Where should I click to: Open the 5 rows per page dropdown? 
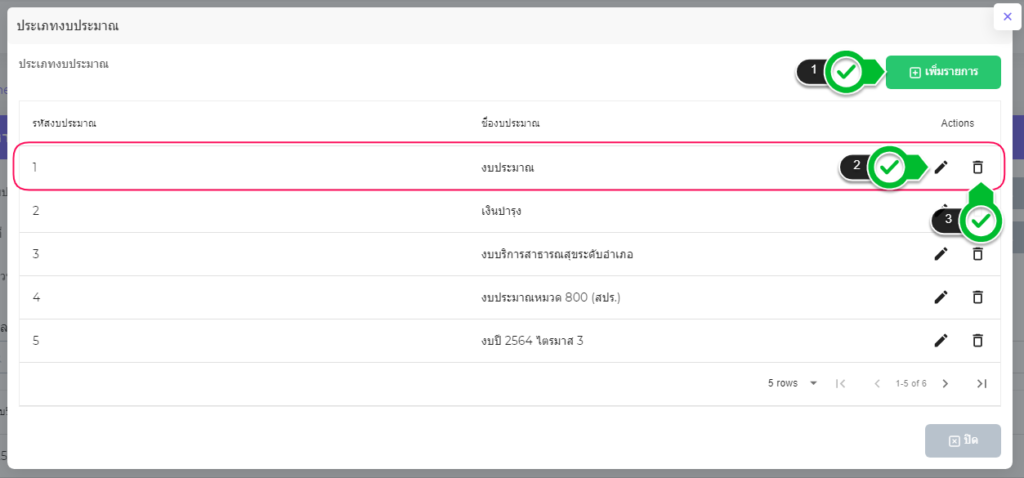tap(793, 383)
